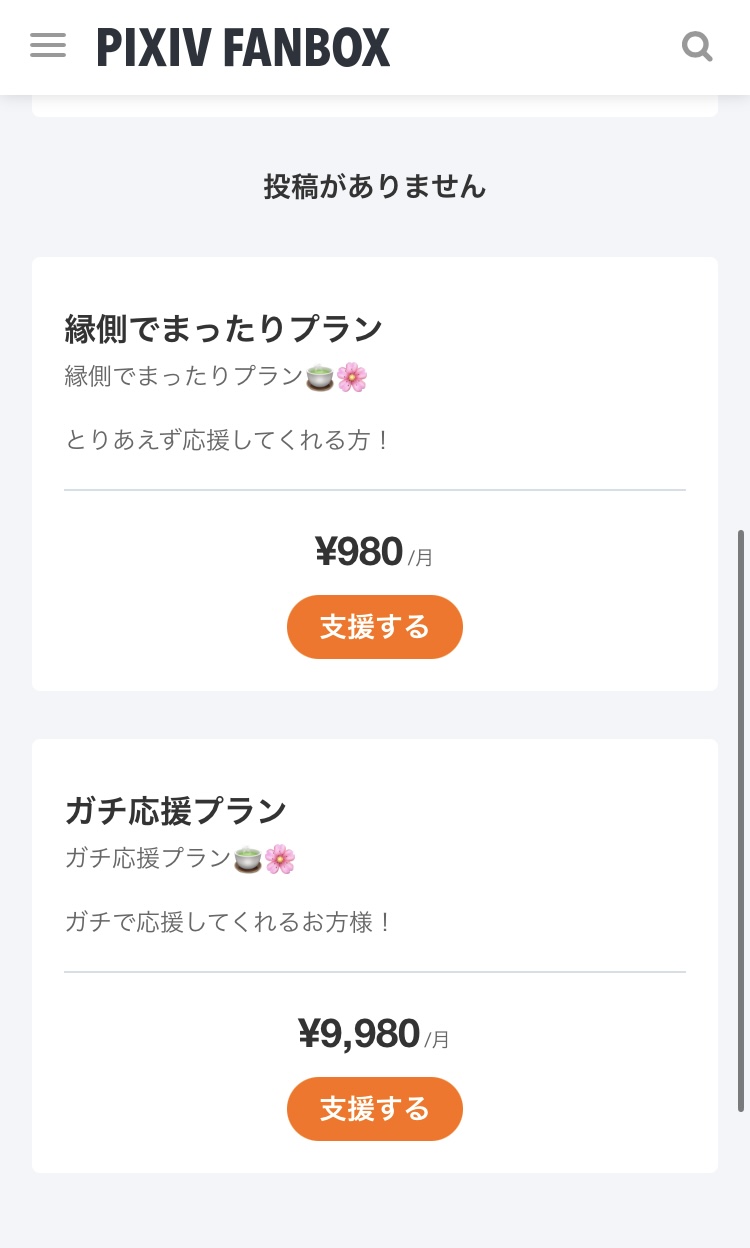Click the page's vertical scrollbar thumb
750x1248 pixels.
tap(741, 820)
